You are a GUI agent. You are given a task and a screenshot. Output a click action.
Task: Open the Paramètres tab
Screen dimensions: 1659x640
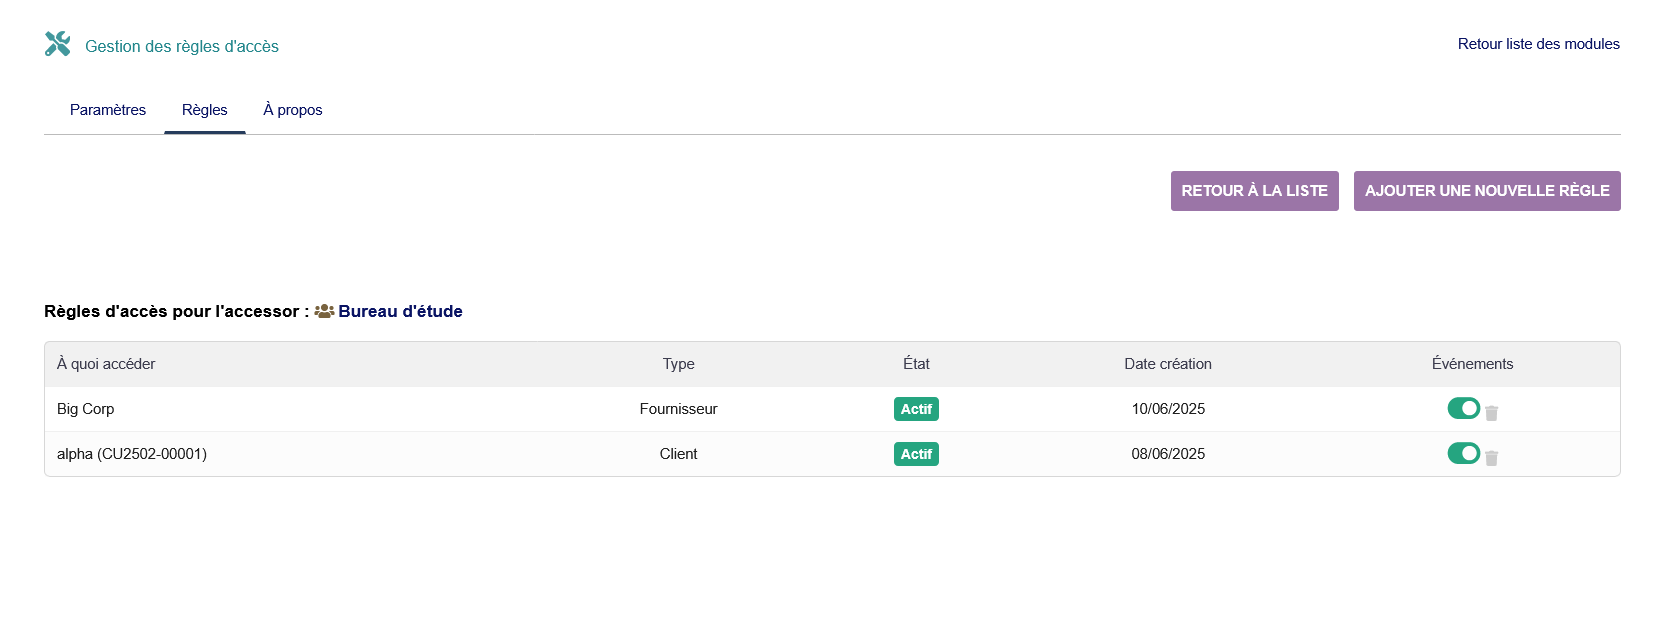(108, 110)
